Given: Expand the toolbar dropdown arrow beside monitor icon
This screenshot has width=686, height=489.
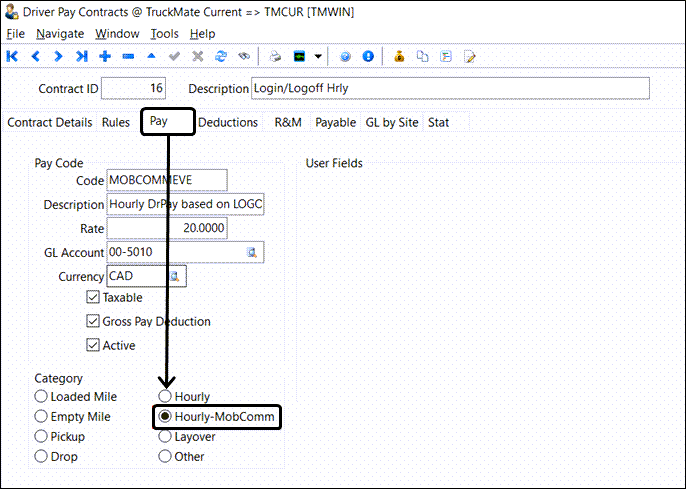Looking at the screenshot, I should tap(318, 56).
